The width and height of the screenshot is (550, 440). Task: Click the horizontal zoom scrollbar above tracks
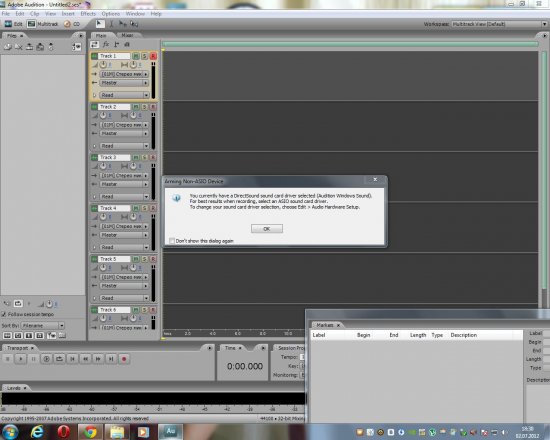tap(350, 44)
